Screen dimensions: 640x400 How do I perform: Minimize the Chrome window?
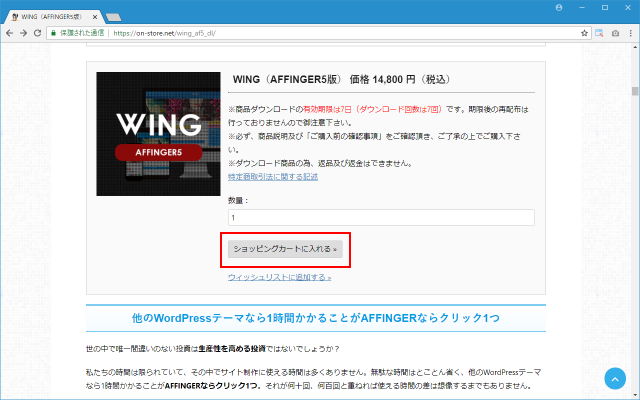582,7
